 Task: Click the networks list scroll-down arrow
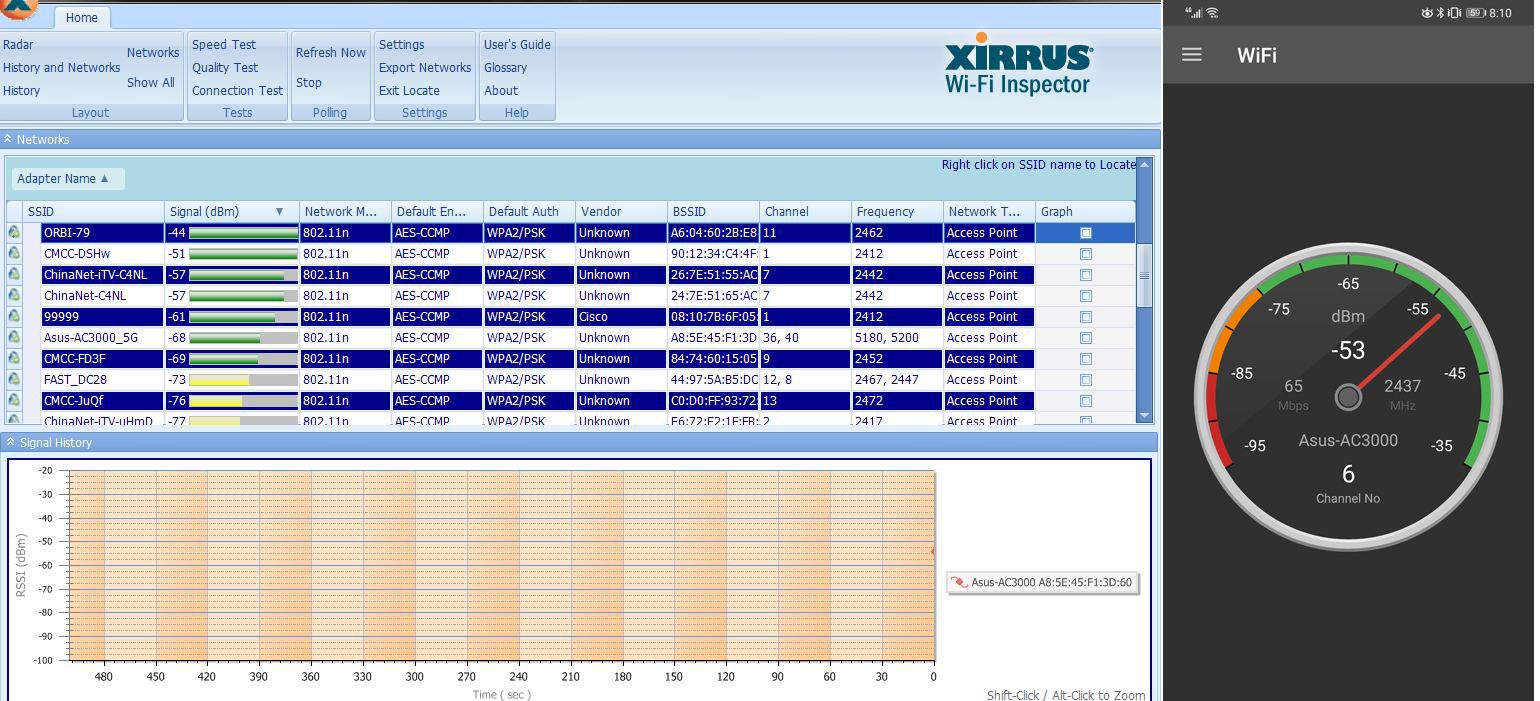coord(1145,415)
